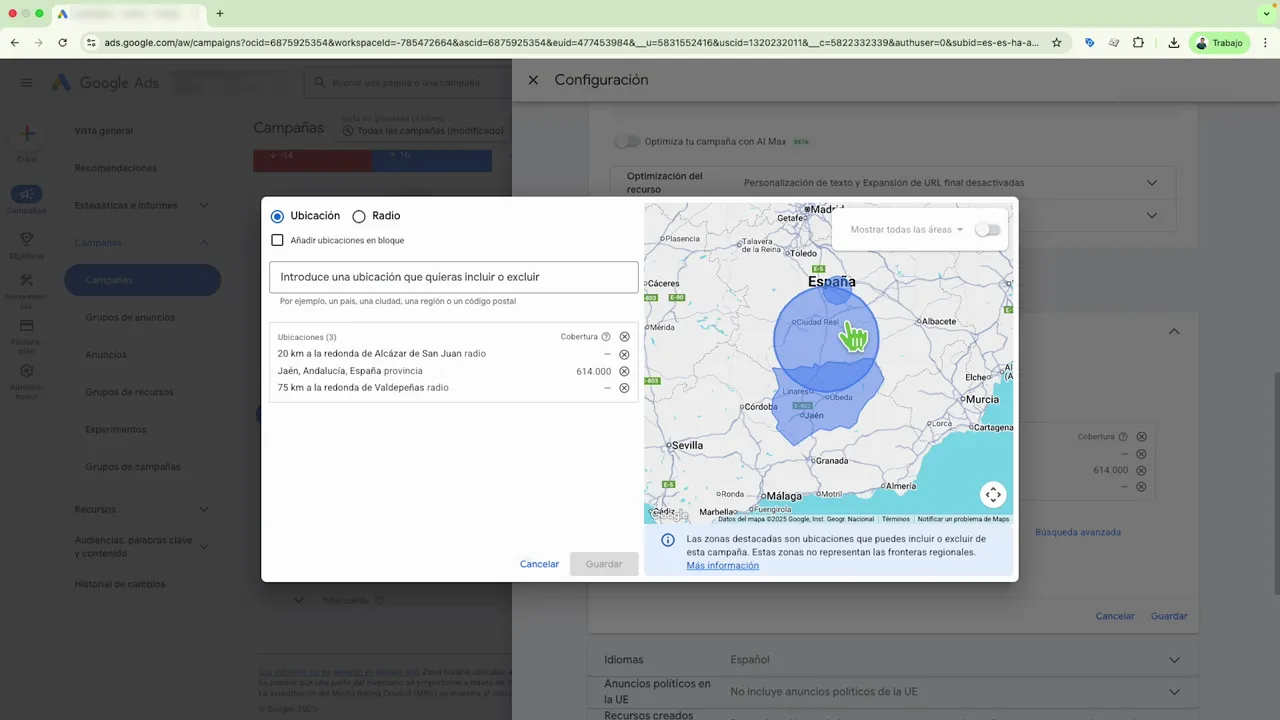This screenshot has height=720, width=1280.
Task: Select the Radio option
Action: (x=359, y=216)
